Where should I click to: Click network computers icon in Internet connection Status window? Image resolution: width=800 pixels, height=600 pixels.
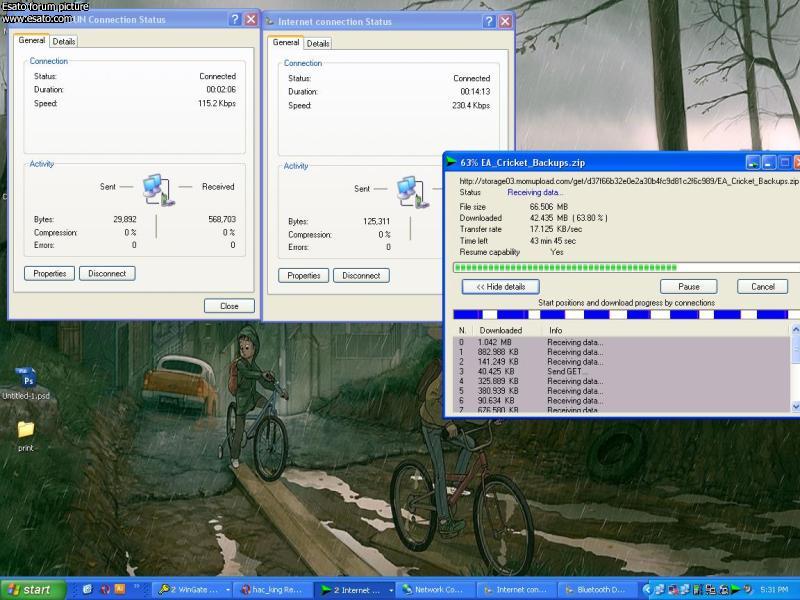[x=413, y=192]
